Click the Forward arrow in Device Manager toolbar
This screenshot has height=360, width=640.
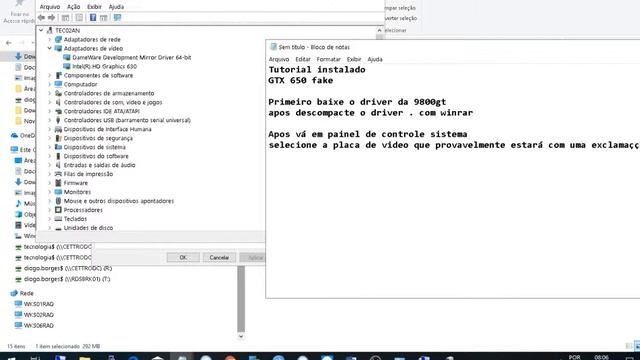51,18
